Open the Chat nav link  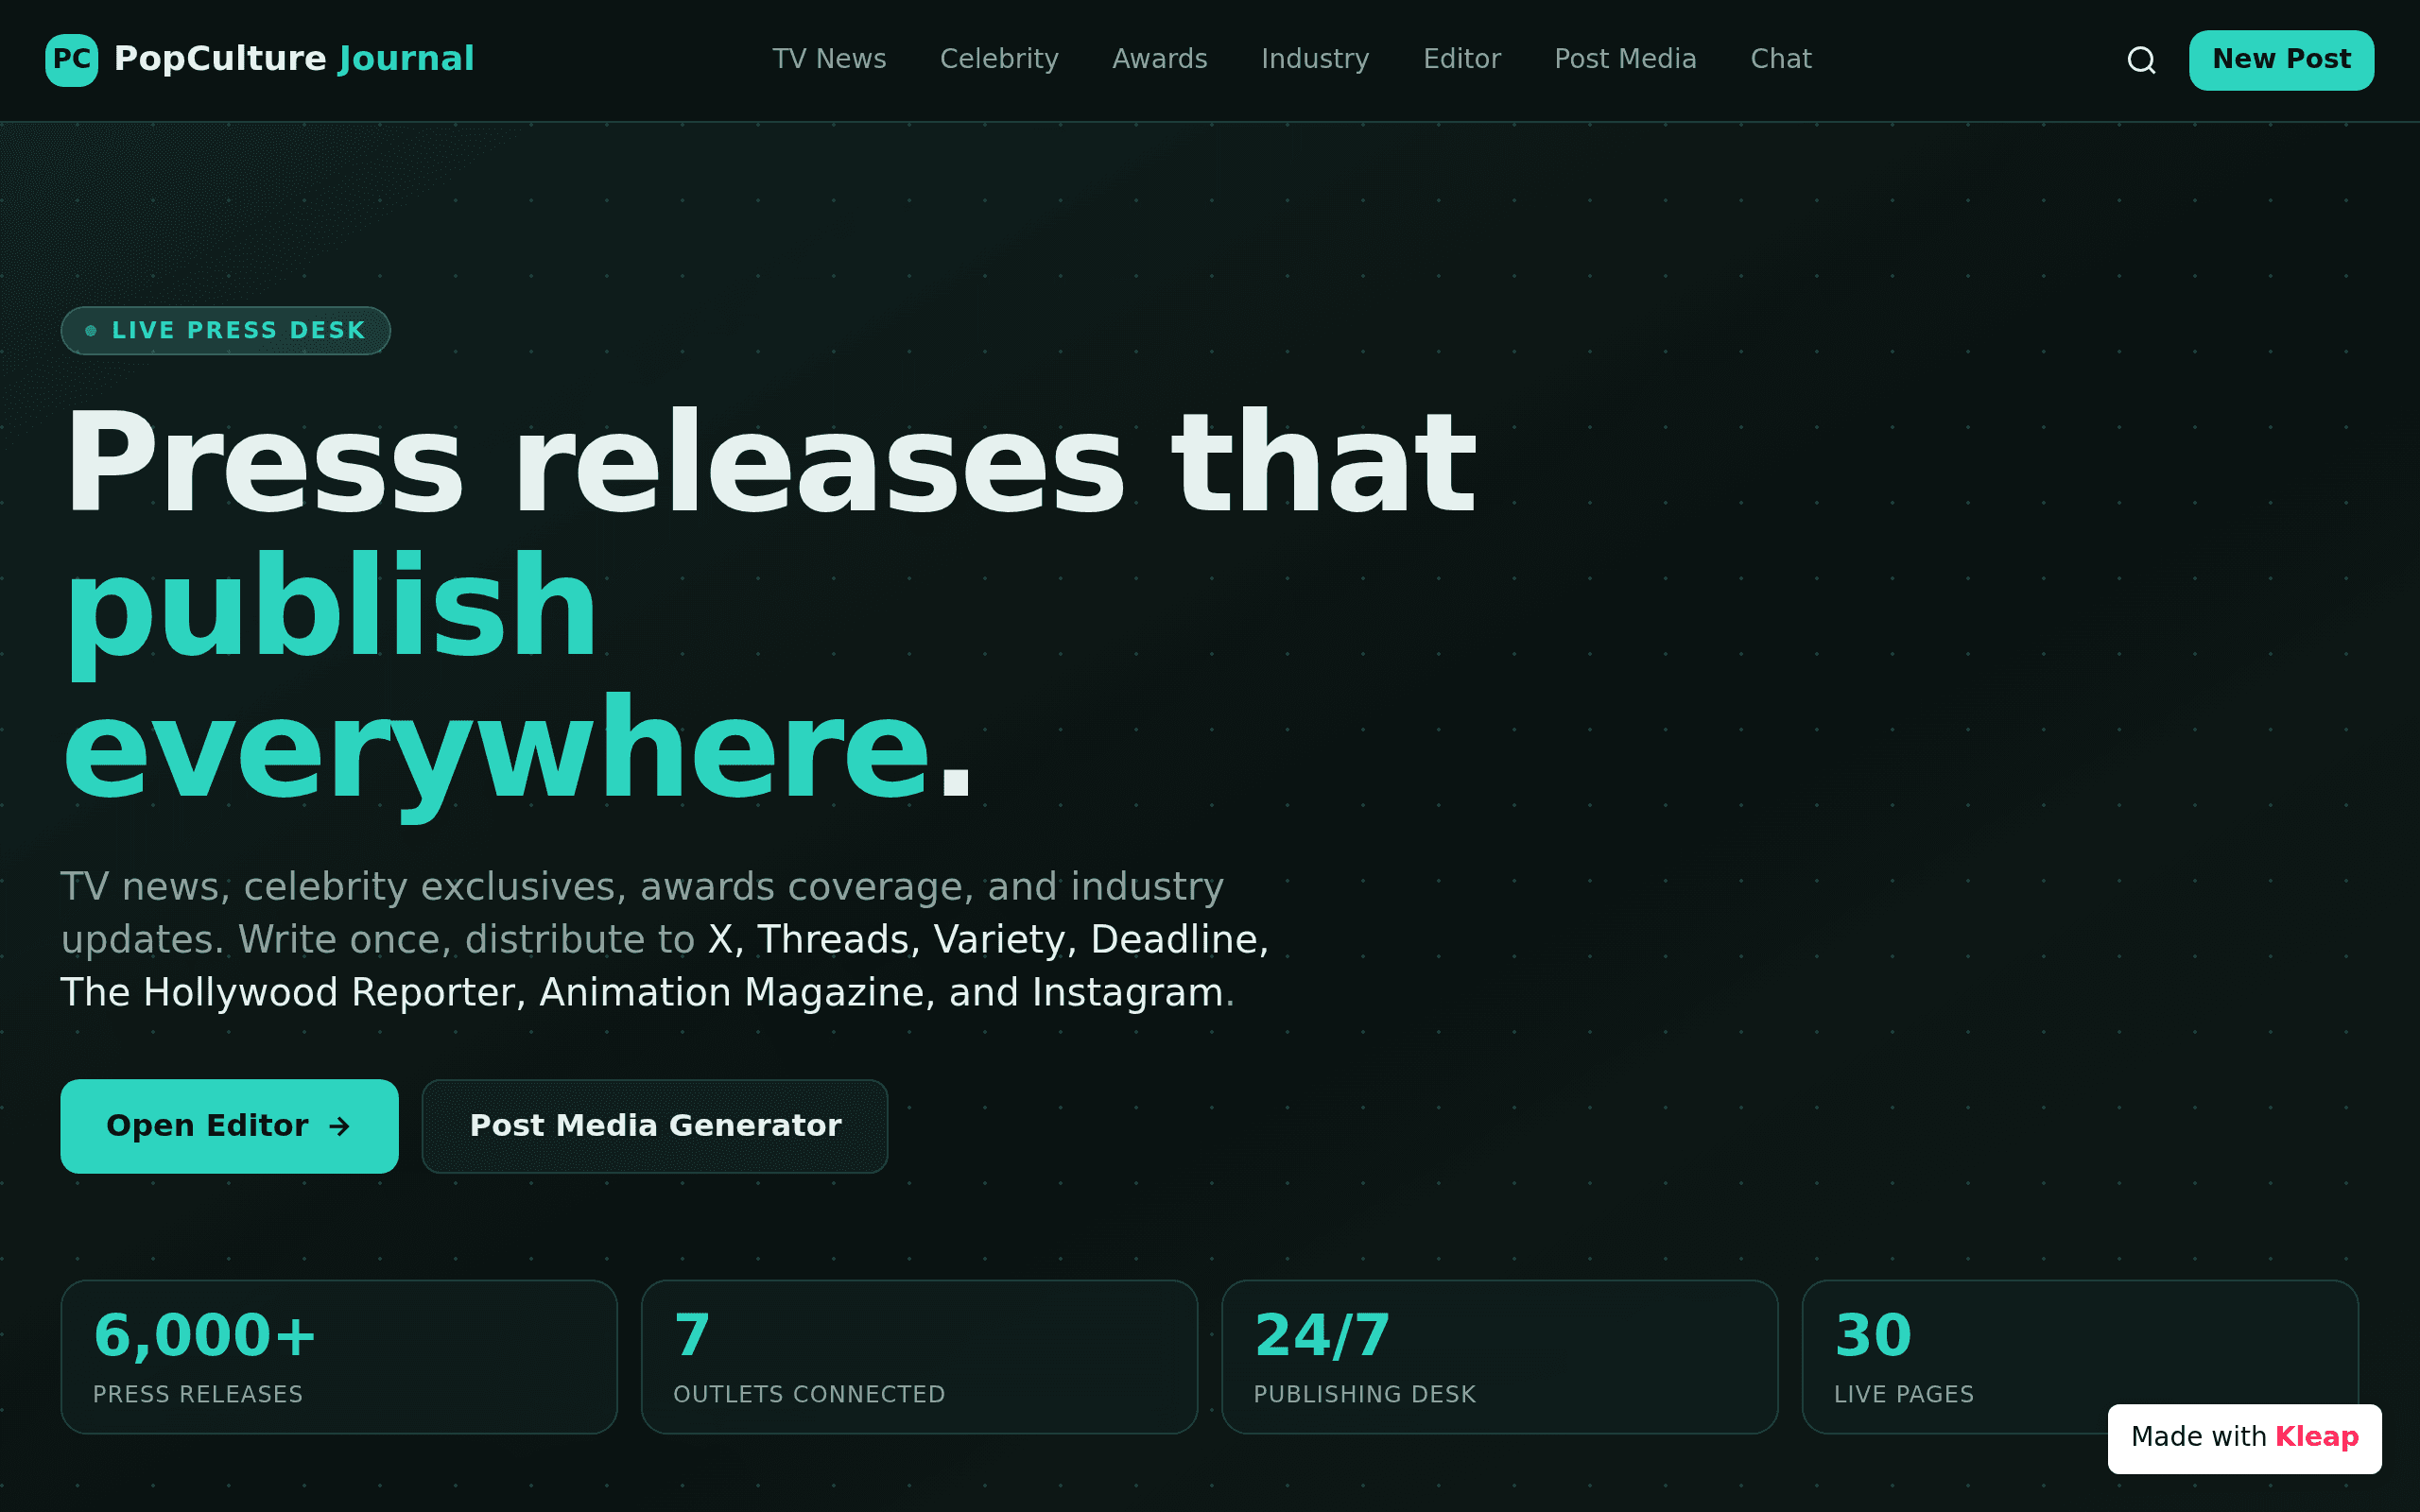click(1781, 59)
